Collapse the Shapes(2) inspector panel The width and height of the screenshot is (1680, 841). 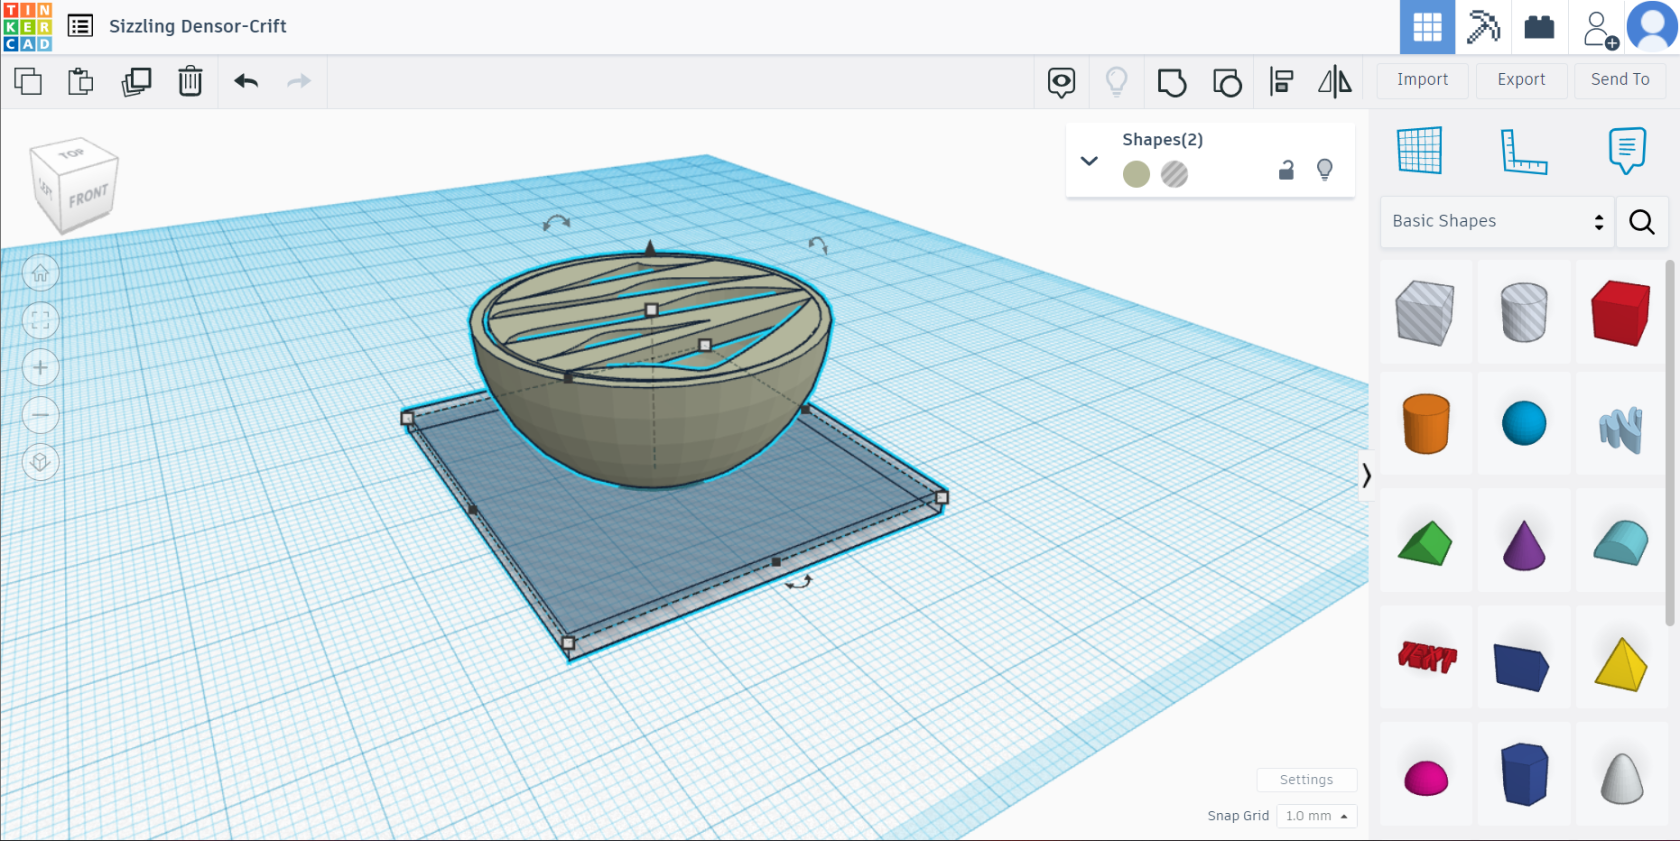pos(1089,161)
